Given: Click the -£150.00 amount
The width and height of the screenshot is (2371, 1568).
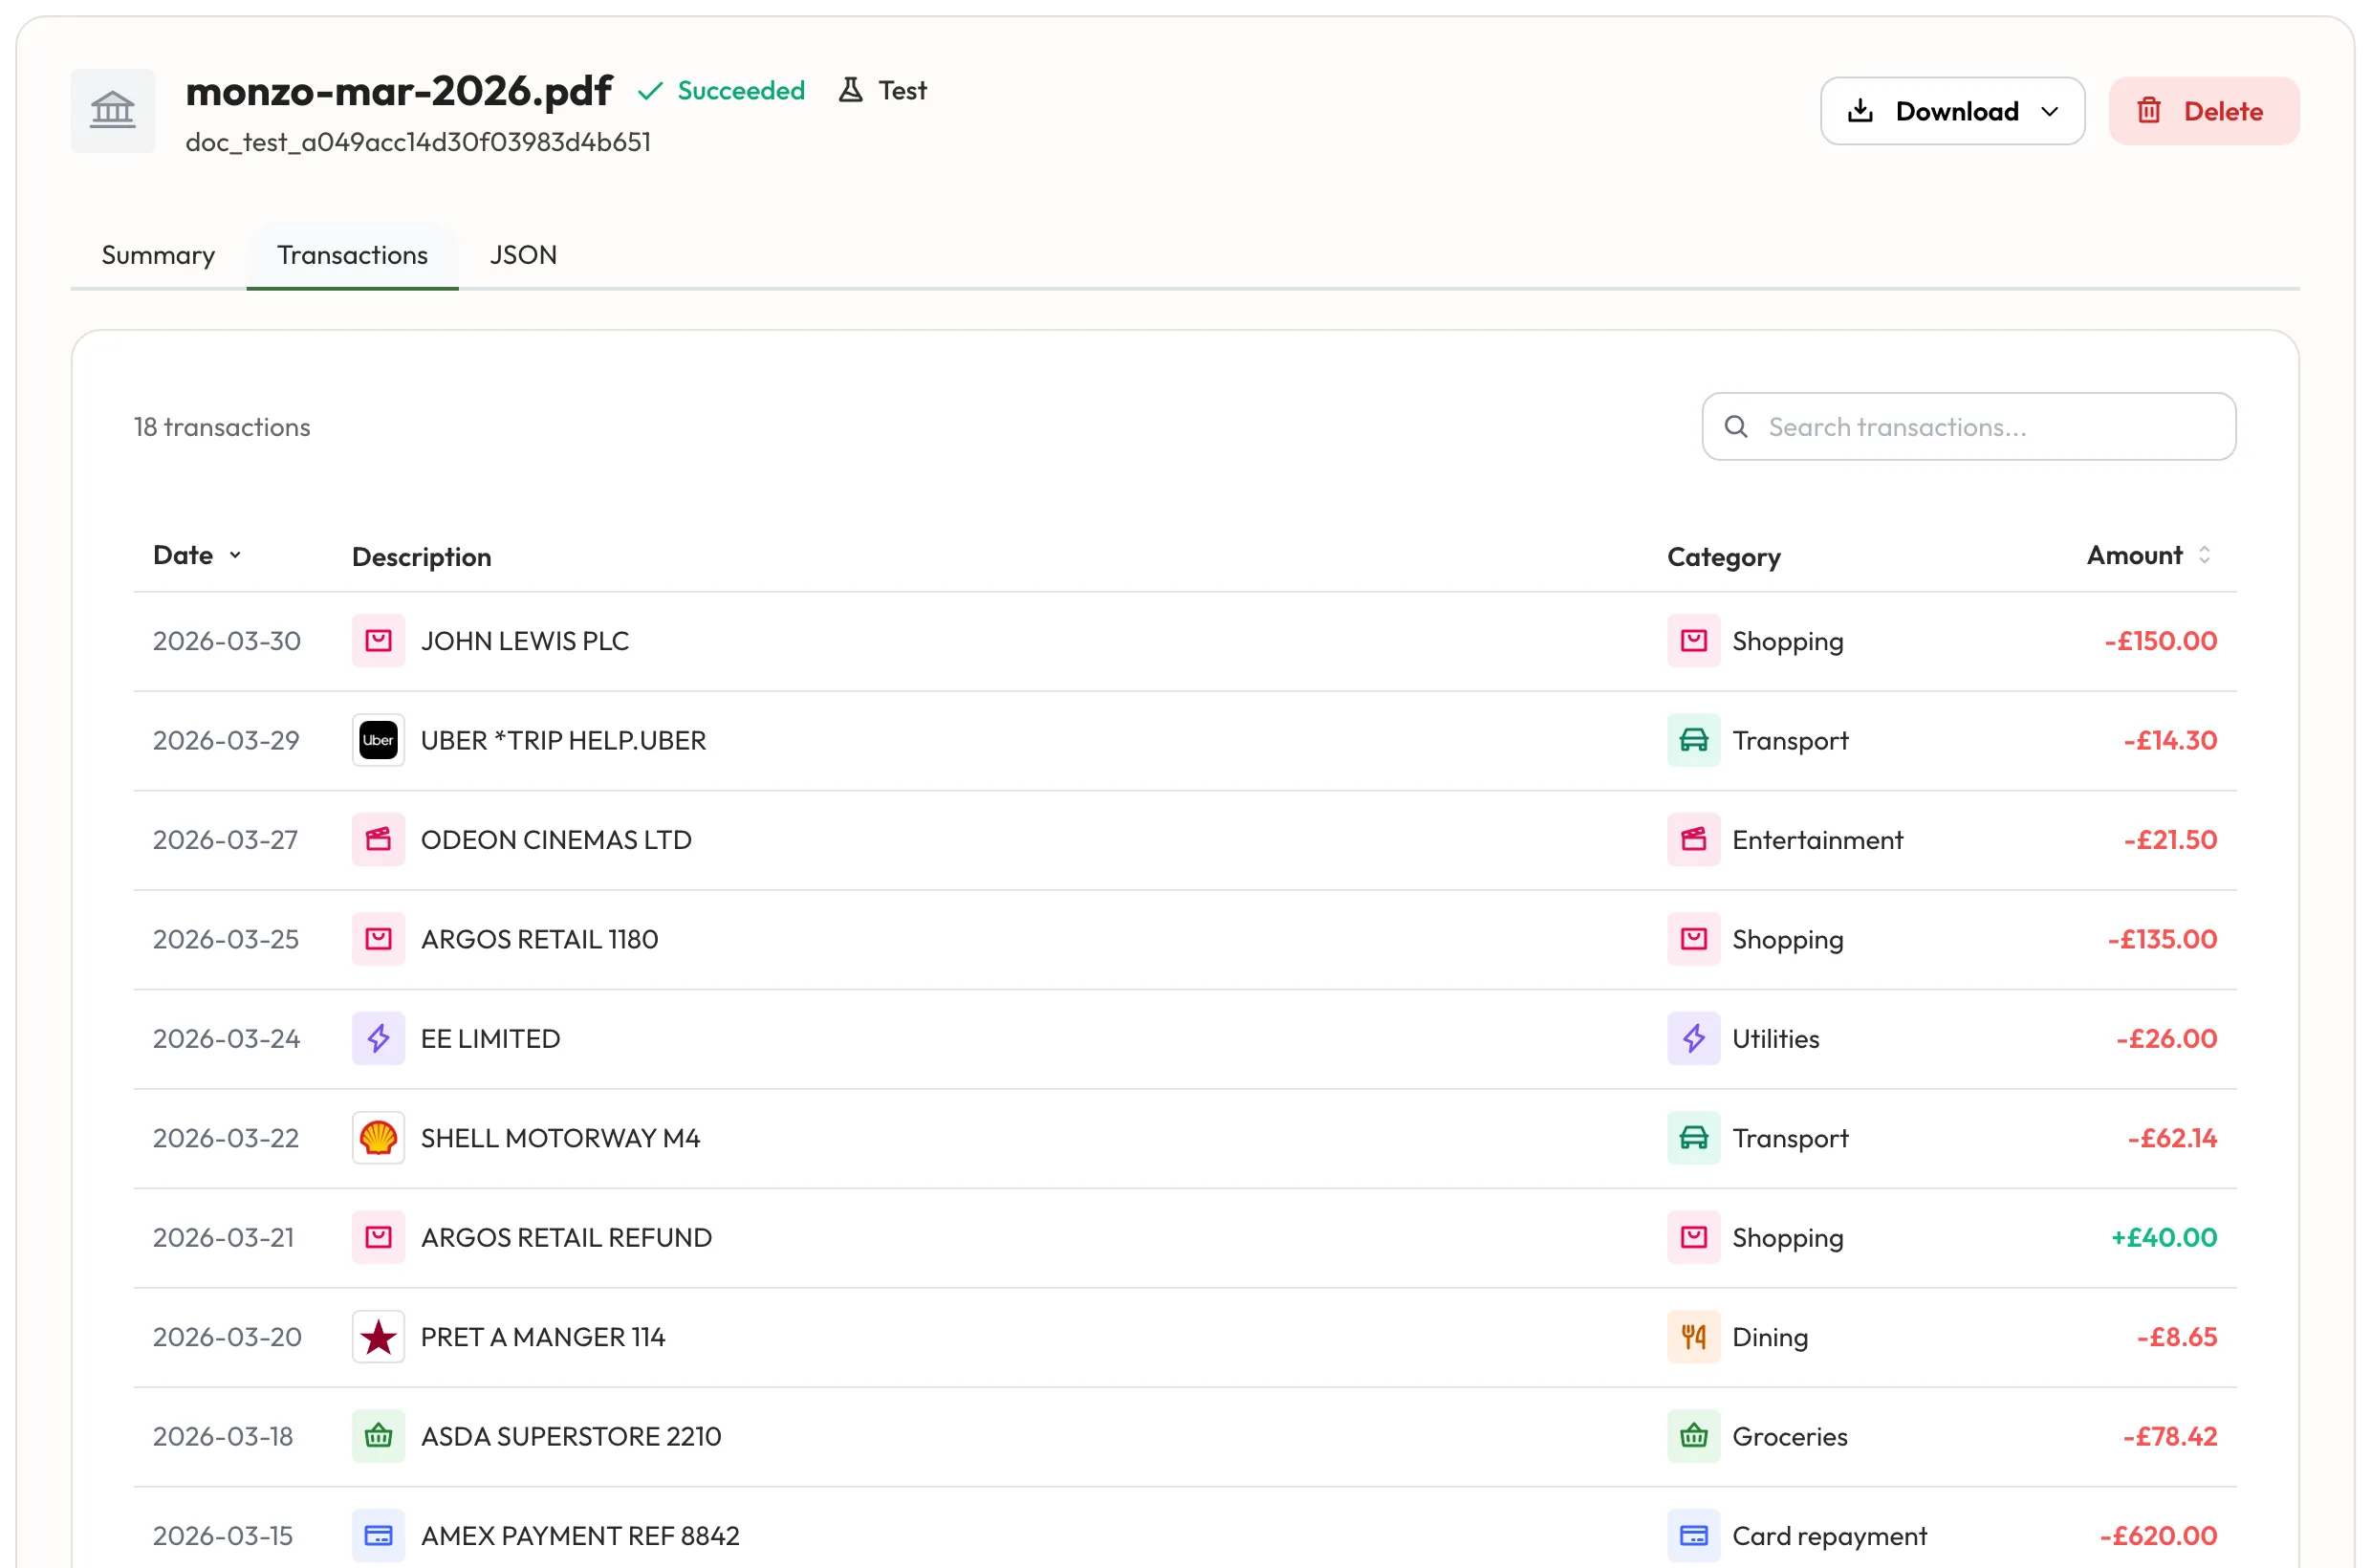Looking at the screenshot, I should (2160, 641).
